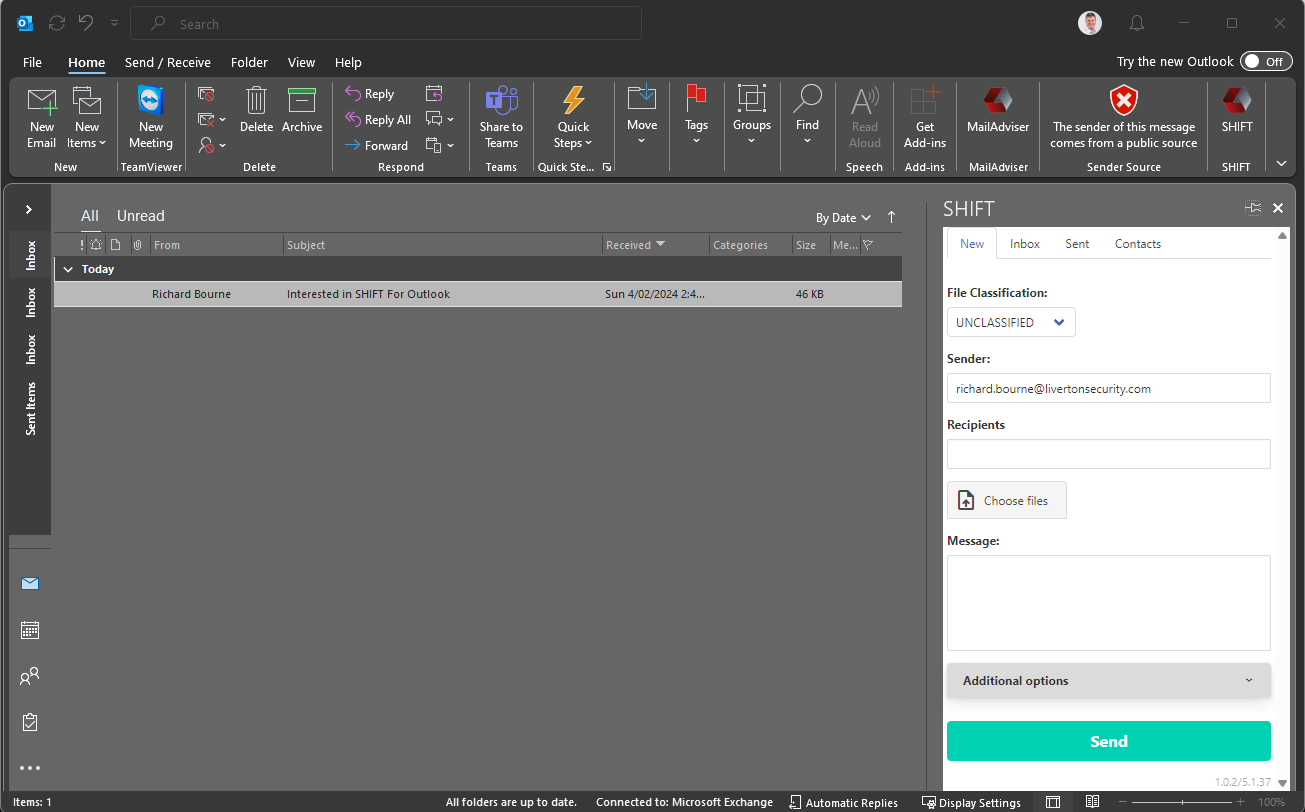
Task: Create a New Email from the ribbon
Action: point(41,118)
